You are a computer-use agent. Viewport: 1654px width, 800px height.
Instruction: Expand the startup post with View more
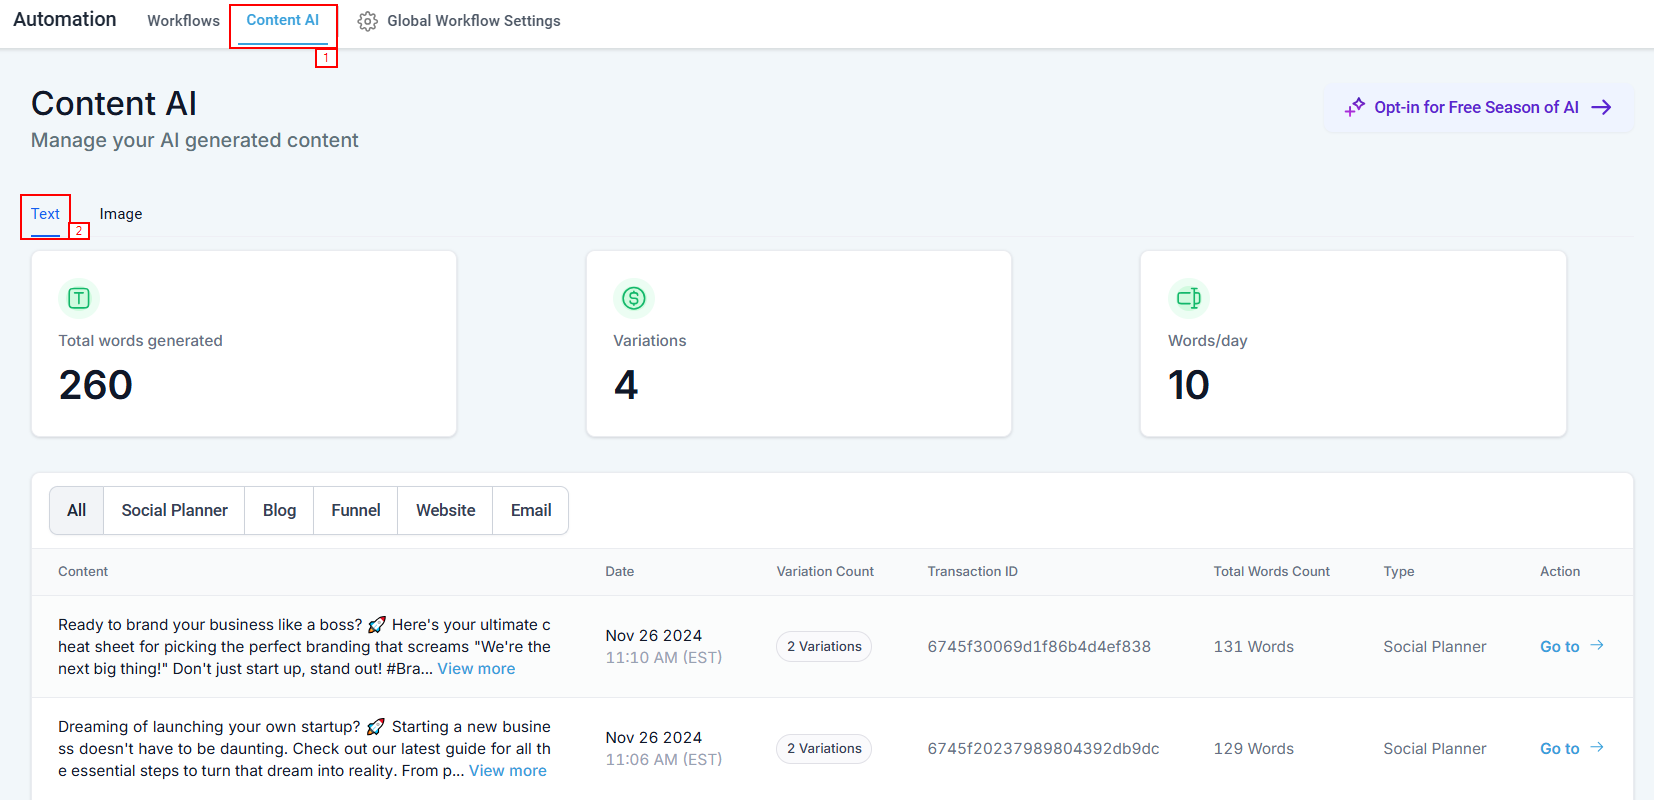coord(508,771)
